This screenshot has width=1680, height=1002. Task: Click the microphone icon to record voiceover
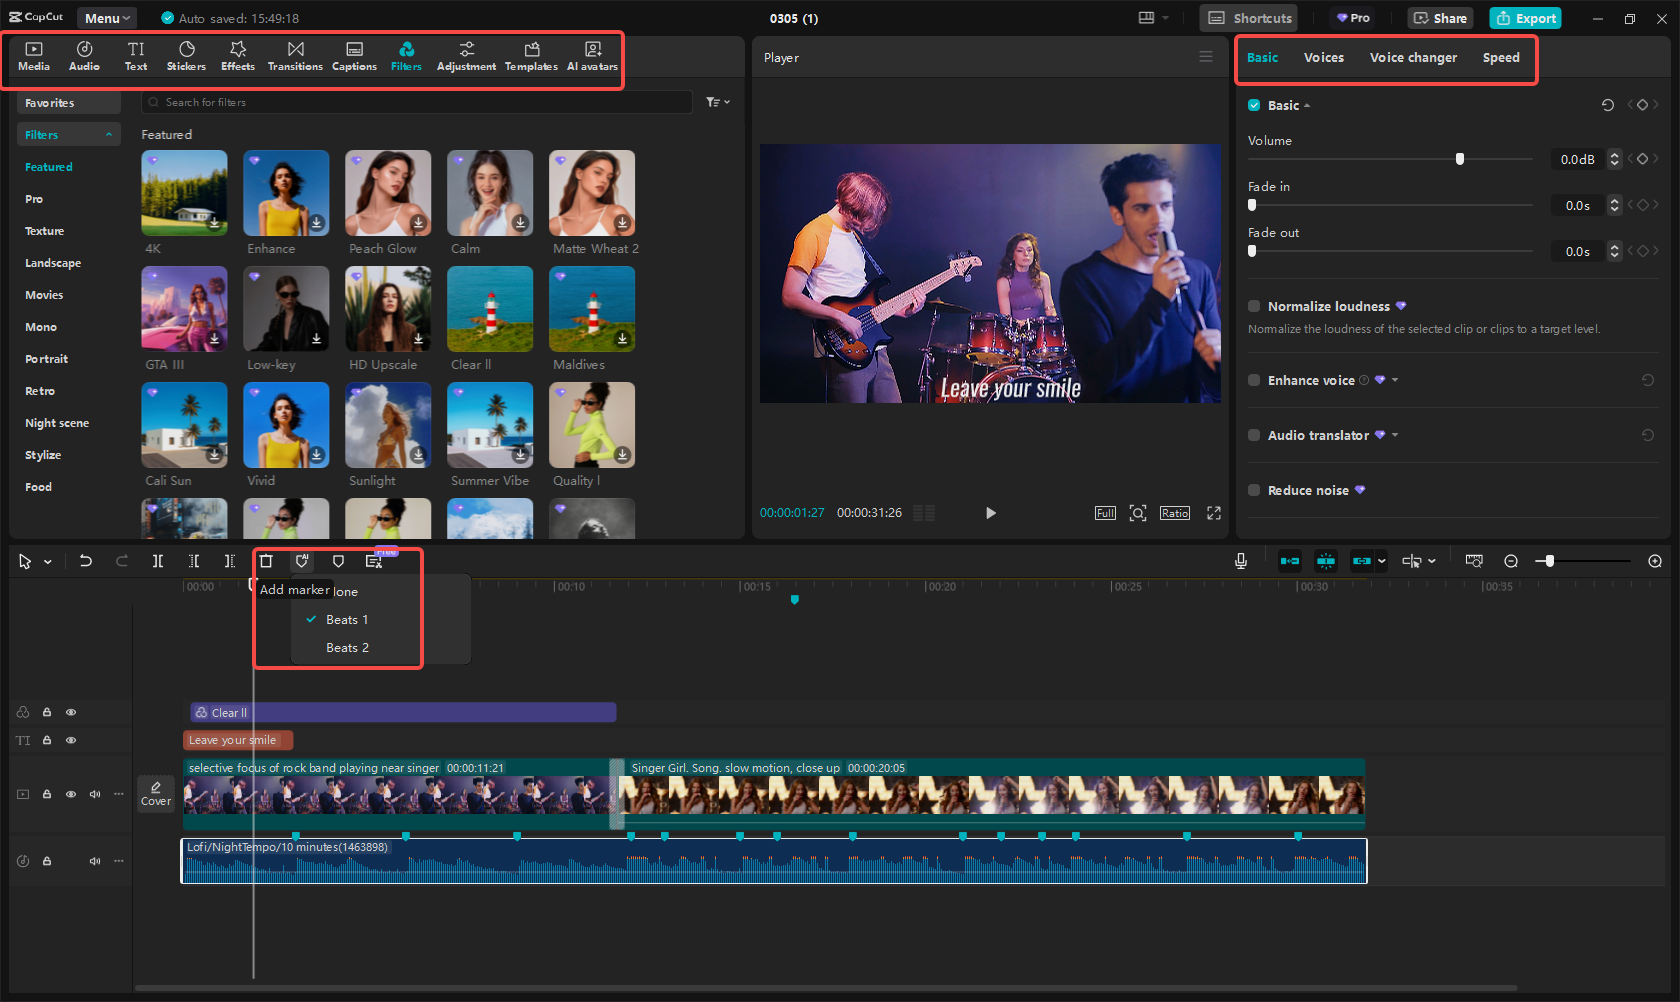(1240, 561)
